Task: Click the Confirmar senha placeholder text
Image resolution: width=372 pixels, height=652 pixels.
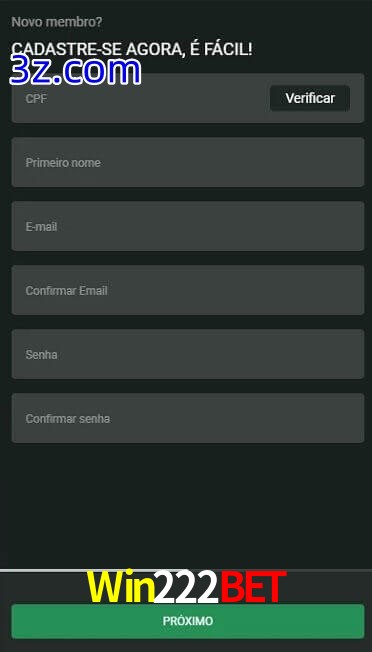Action: tap(68, 419)
